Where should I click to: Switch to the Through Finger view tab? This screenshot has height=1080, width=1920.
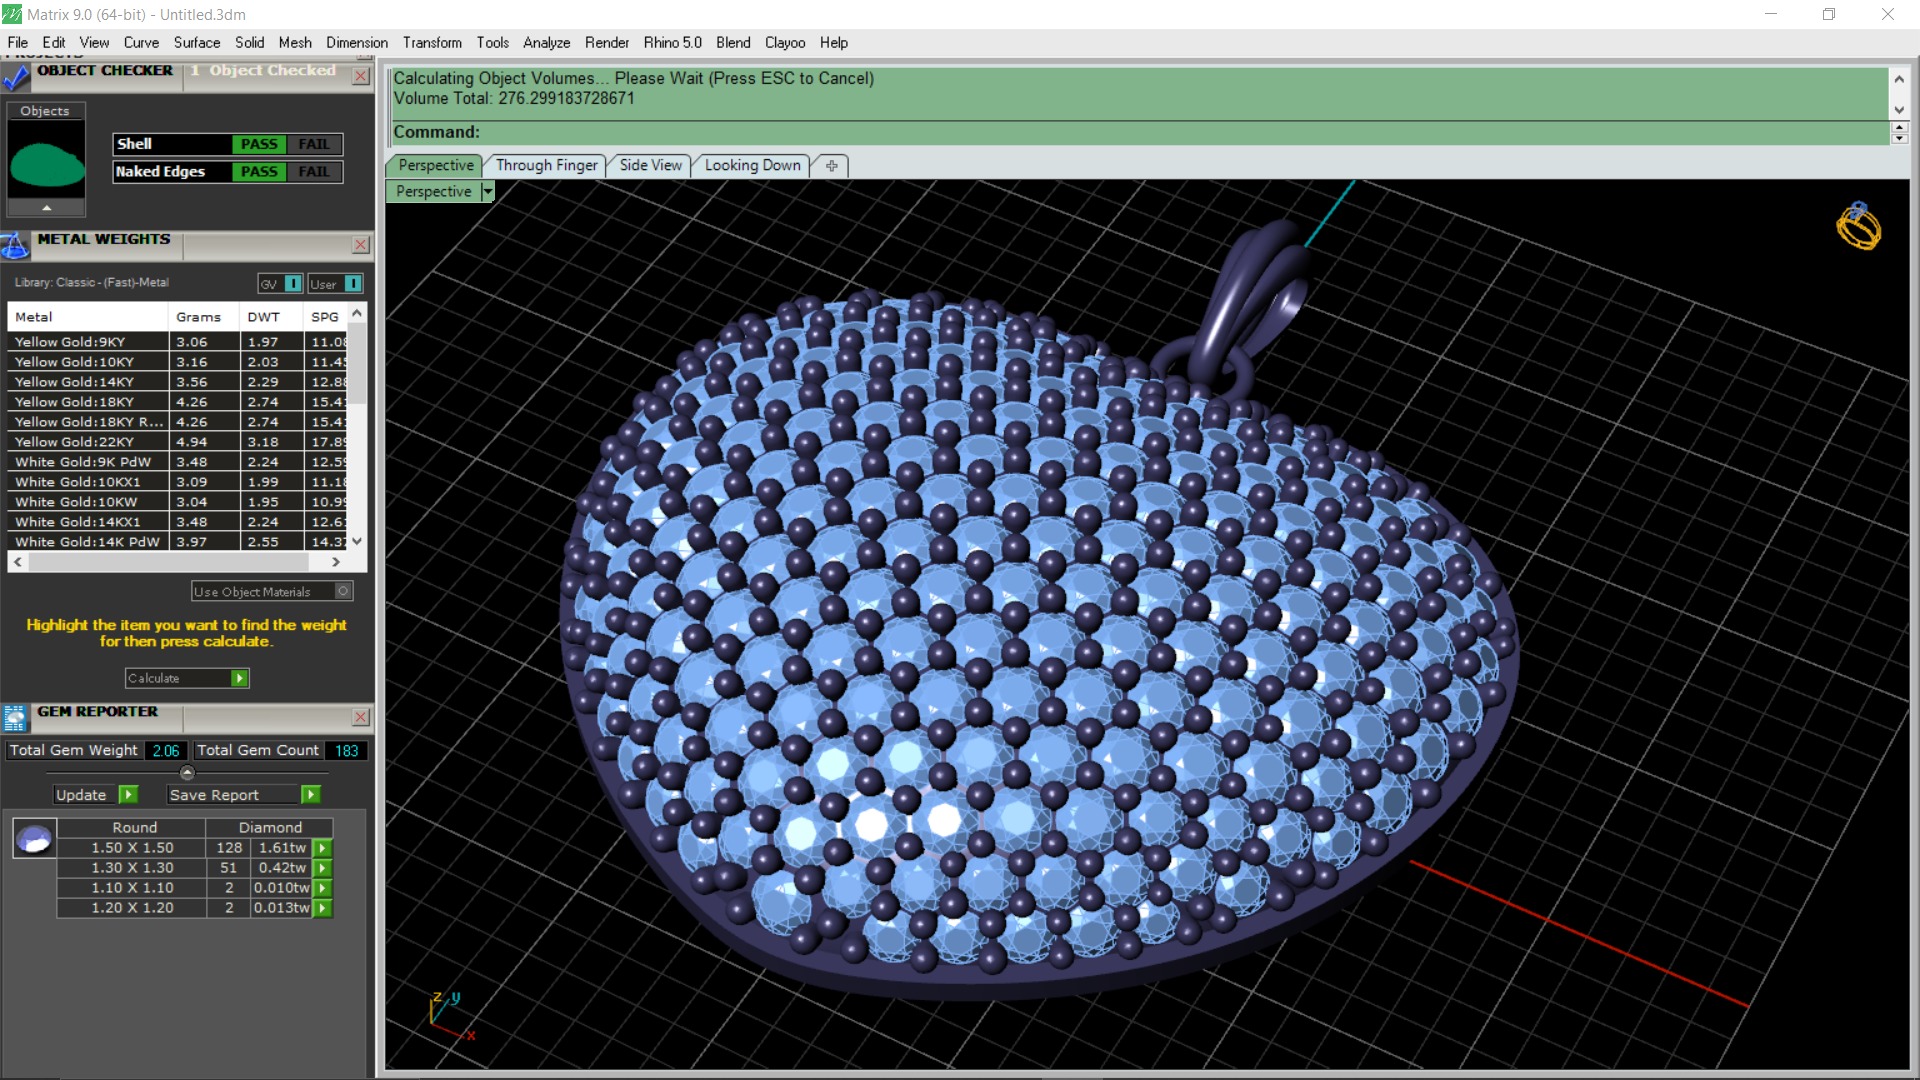tap(546, 166)
